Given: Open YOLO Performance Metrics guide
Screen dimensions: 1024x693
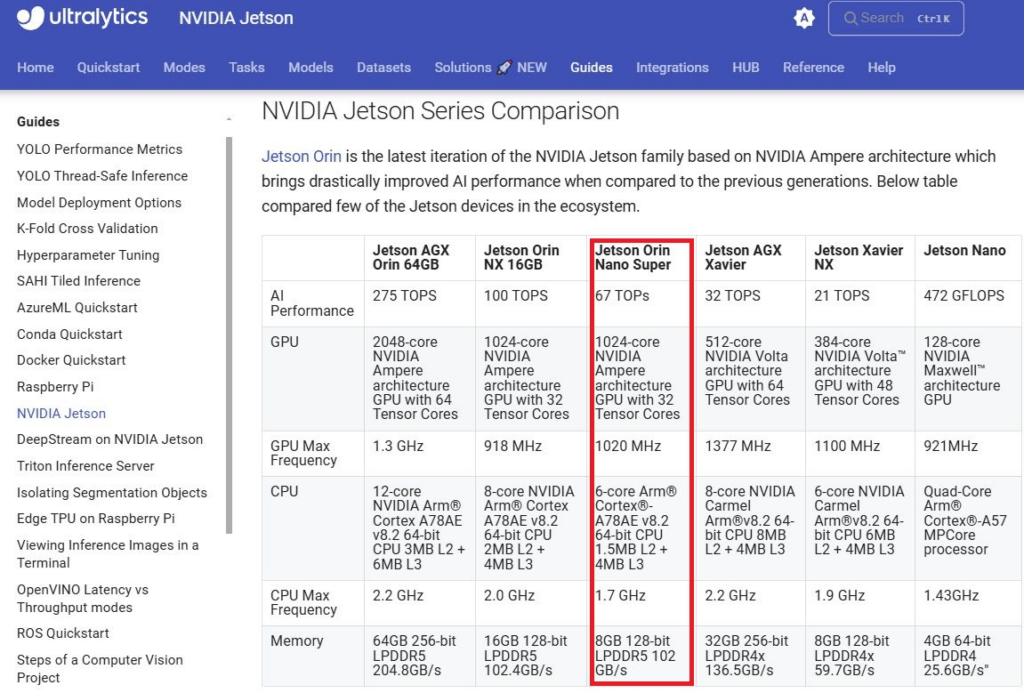Looking at the screenshot, I should 99,149.
